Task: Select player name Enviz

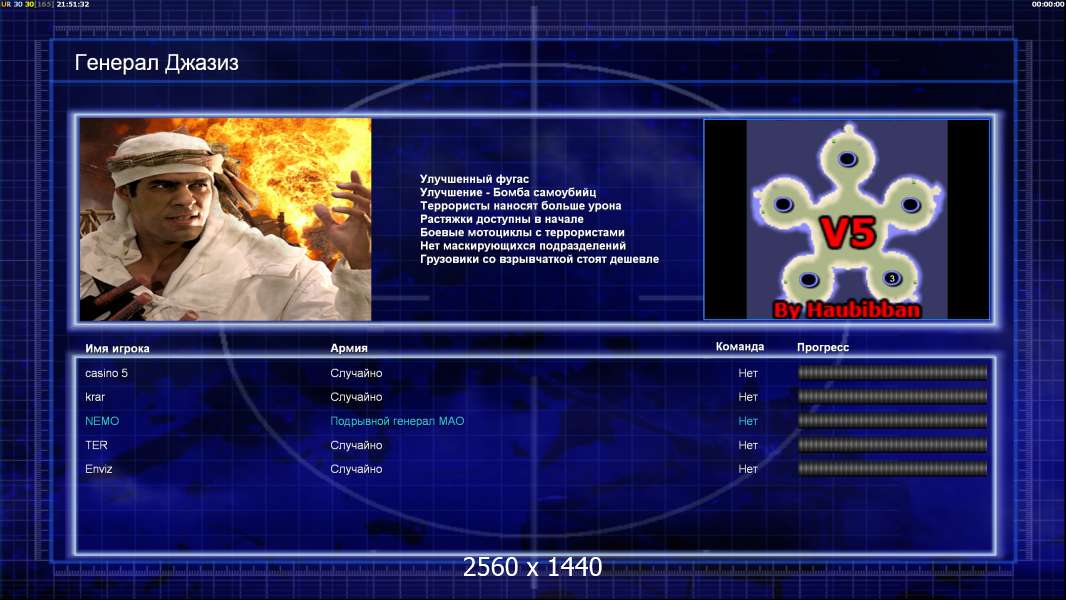Action: [x=99, y=469]
